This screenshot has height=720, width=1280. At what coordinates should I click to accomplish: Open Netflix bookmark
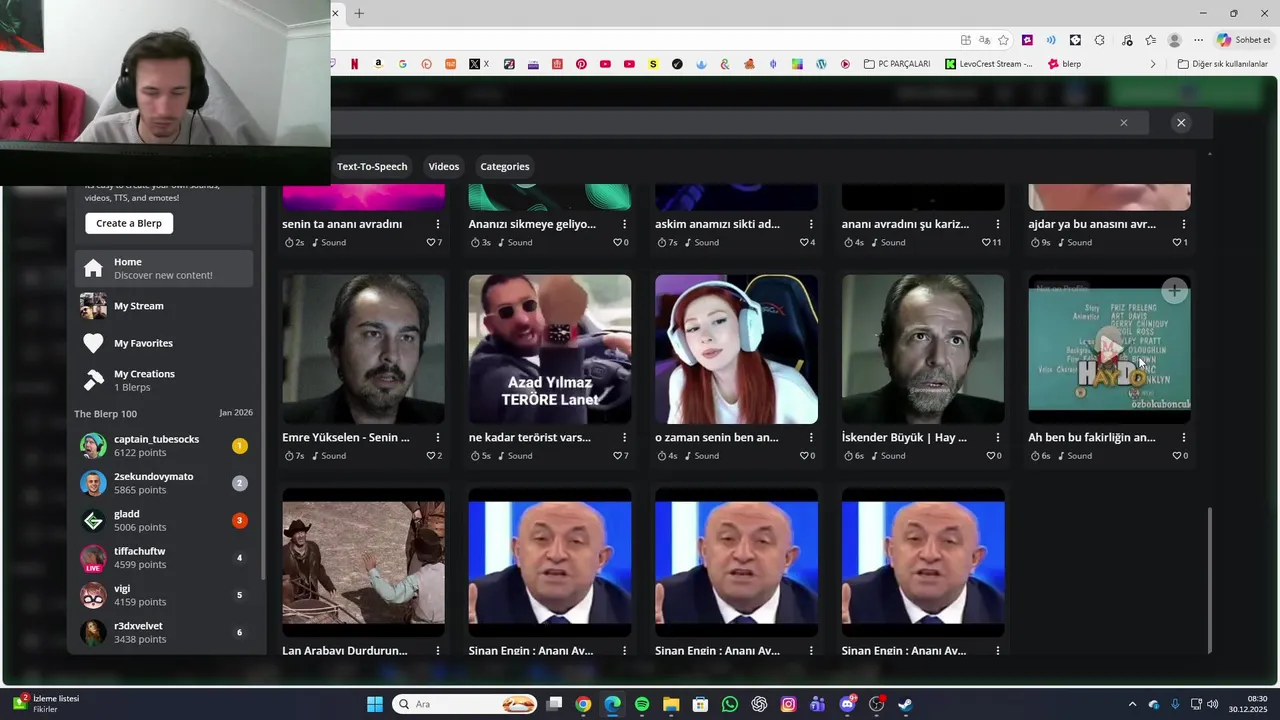coord(355,64)
